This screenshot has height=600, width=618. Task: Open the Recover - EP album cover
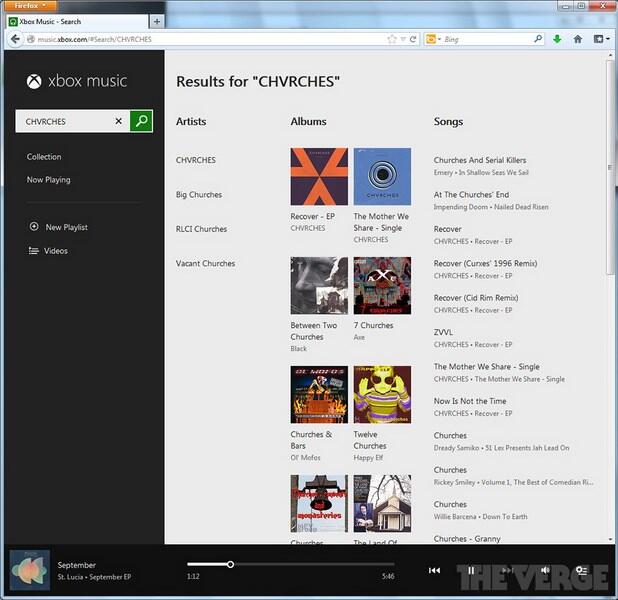319,177
